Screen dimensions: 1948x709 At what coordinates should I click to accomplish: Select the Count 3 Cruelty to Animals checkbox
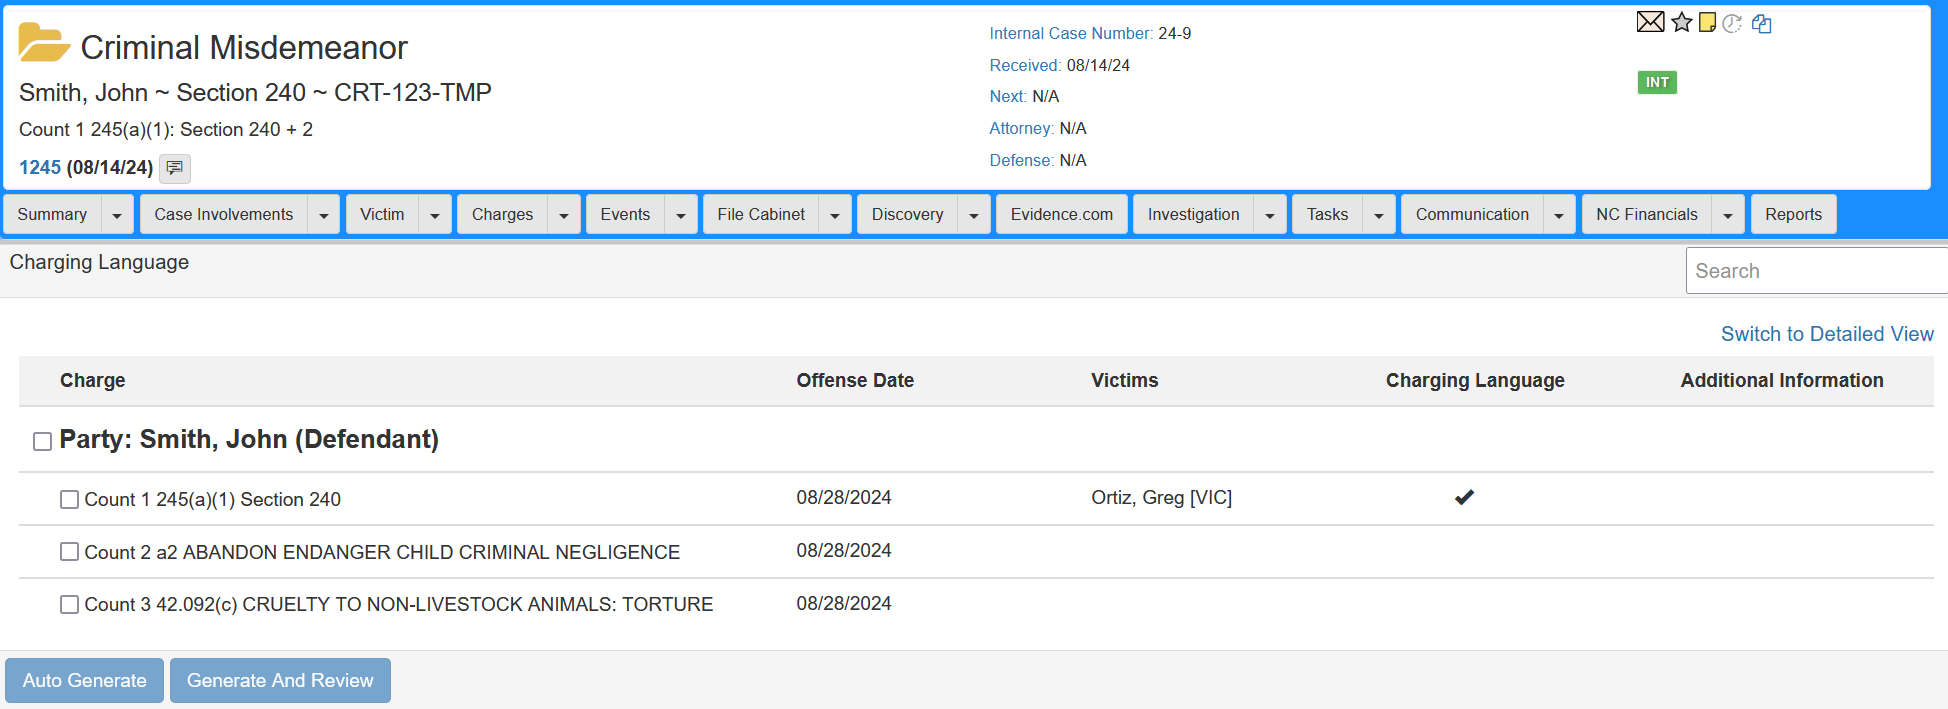click(69, 604)
